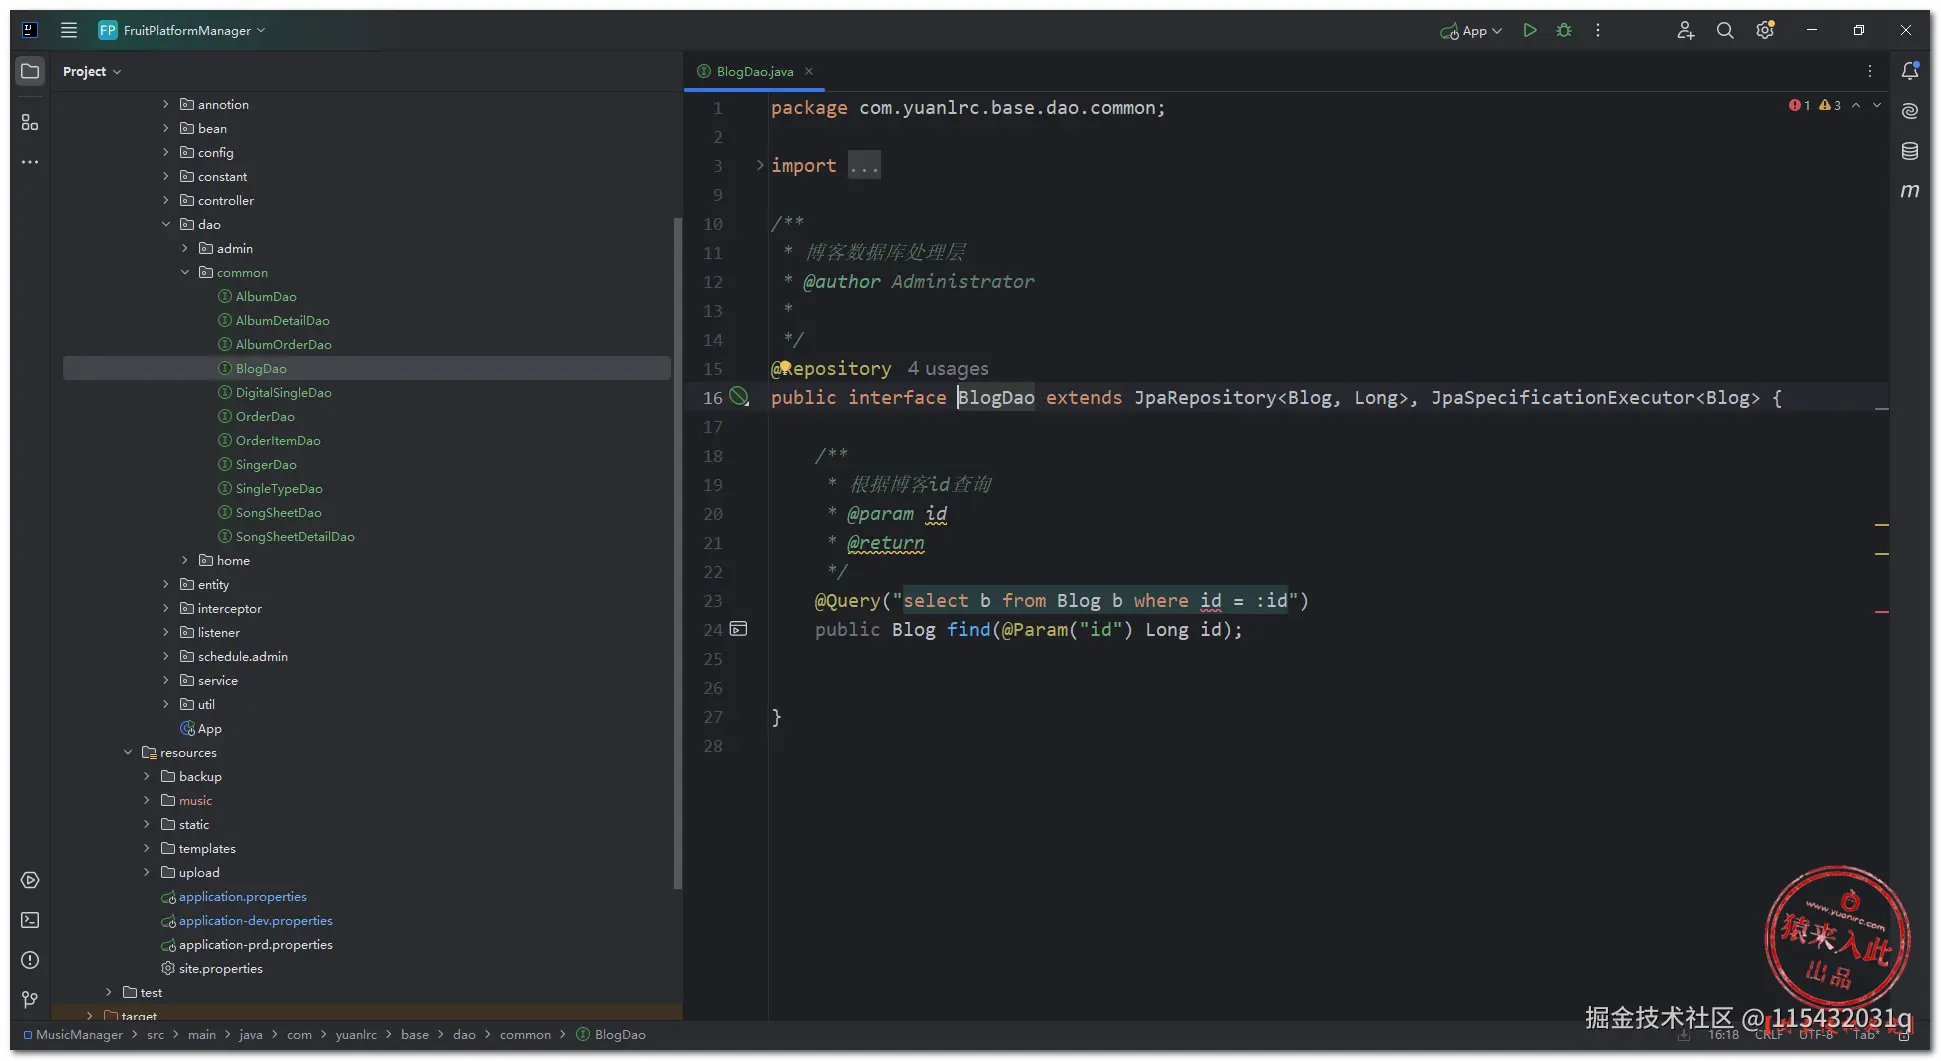Open the Notifications panel
Screen dimensions: 1941x1061
pyautogui.click(x=1910, y=71)
